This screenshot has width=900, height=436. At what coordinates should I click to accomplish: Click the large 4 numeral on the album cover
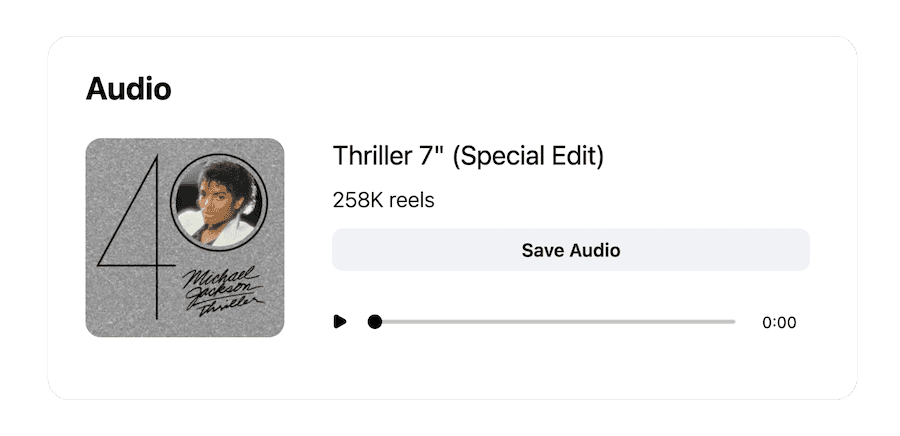137,235
